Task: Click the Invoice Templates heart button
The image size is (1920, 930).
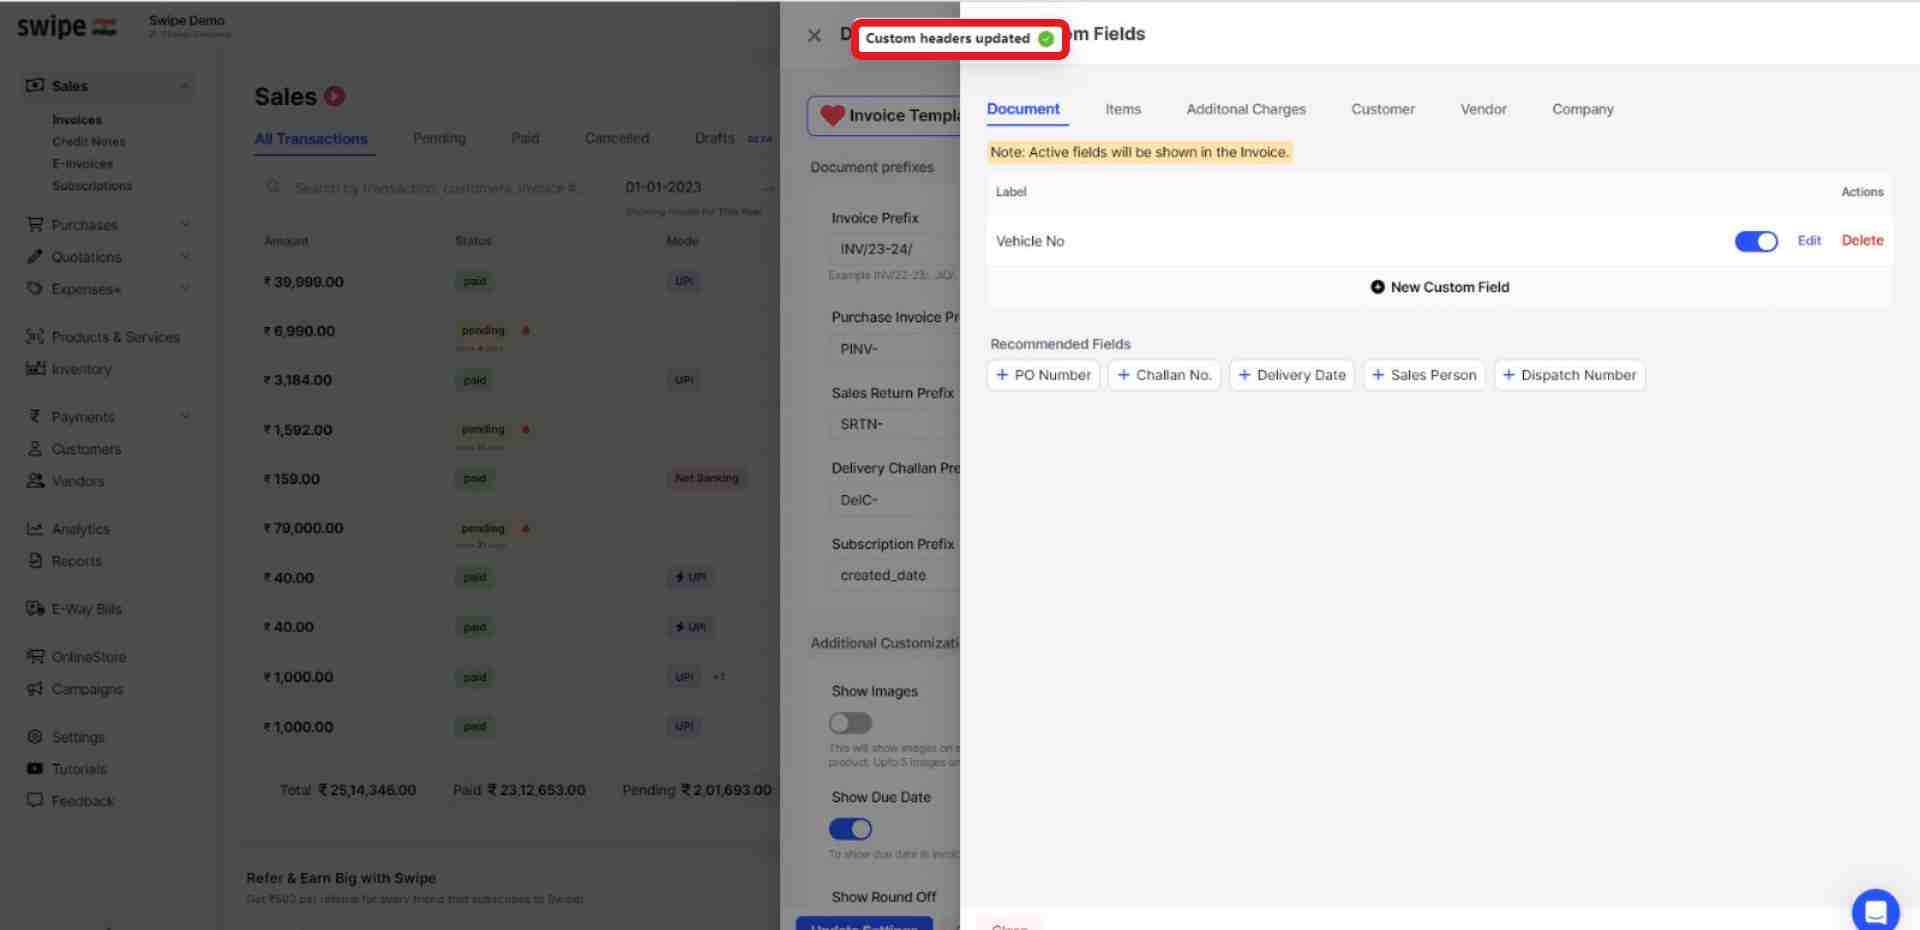Action: pyautogui.click(x=884, y=116)
